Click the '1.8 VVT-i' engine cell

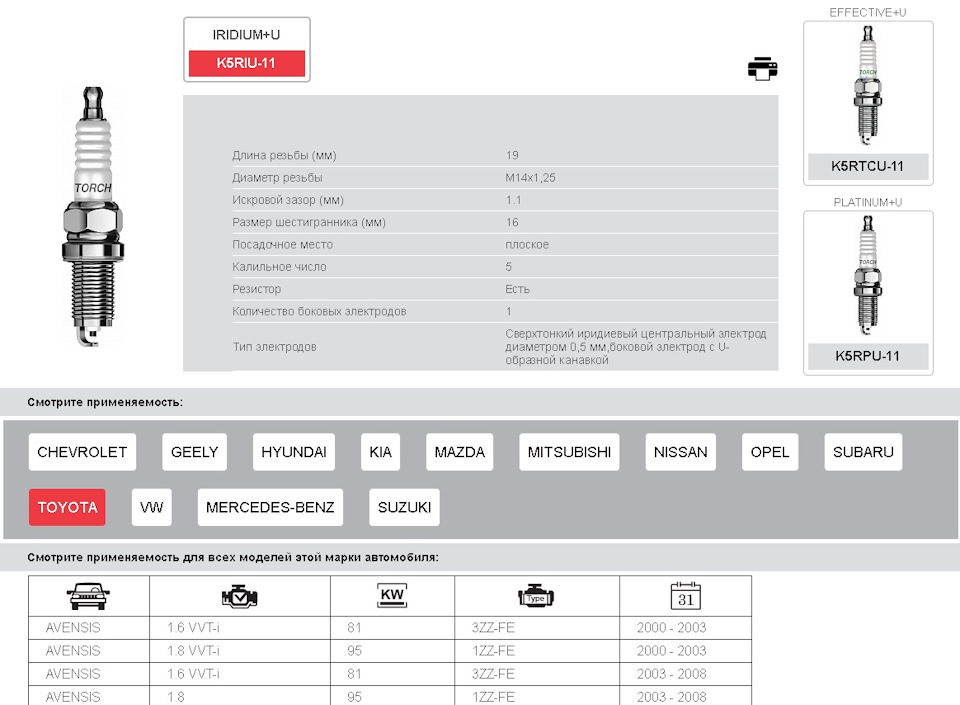(x=193, y=651)
